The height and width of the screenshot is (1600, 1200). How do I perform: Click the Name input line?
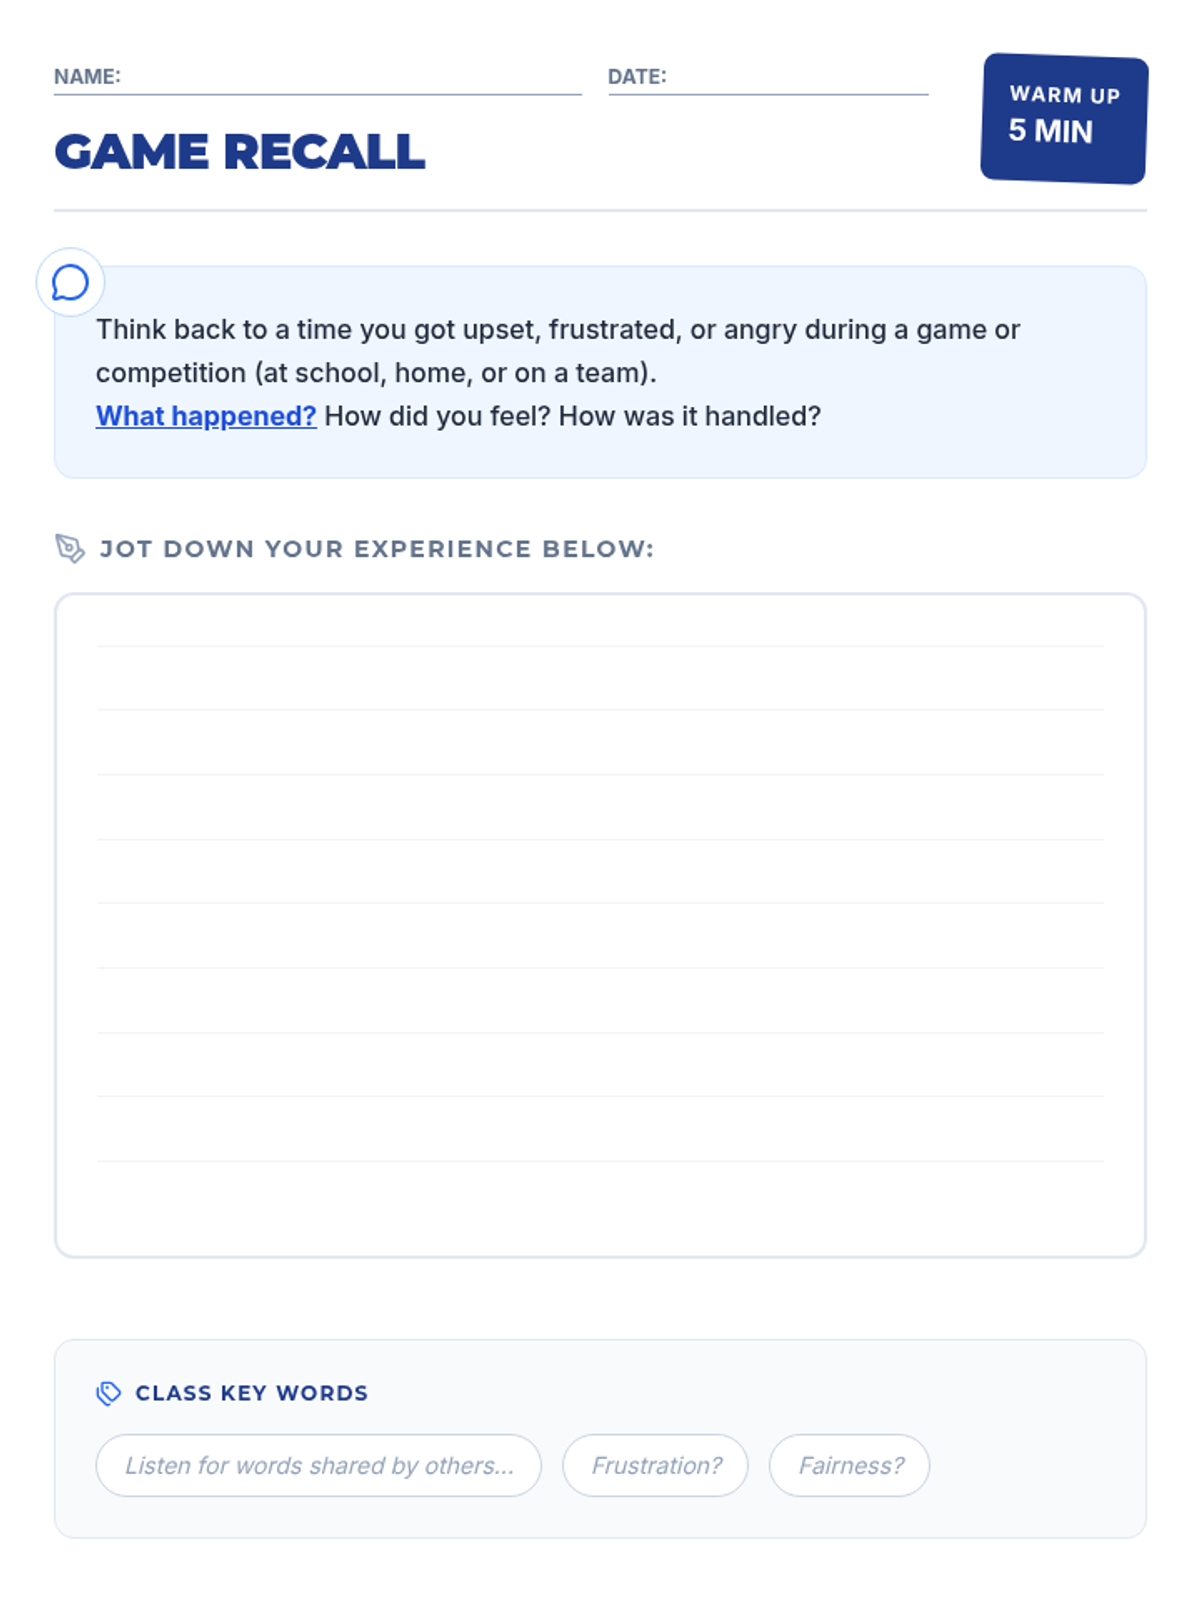[350, 80]
